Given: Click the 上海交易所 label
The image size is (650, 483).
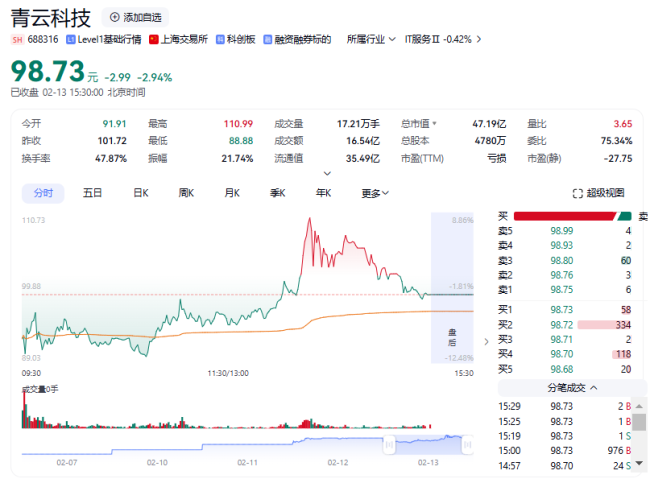Looking at the screenshot, I should [184, 39].
